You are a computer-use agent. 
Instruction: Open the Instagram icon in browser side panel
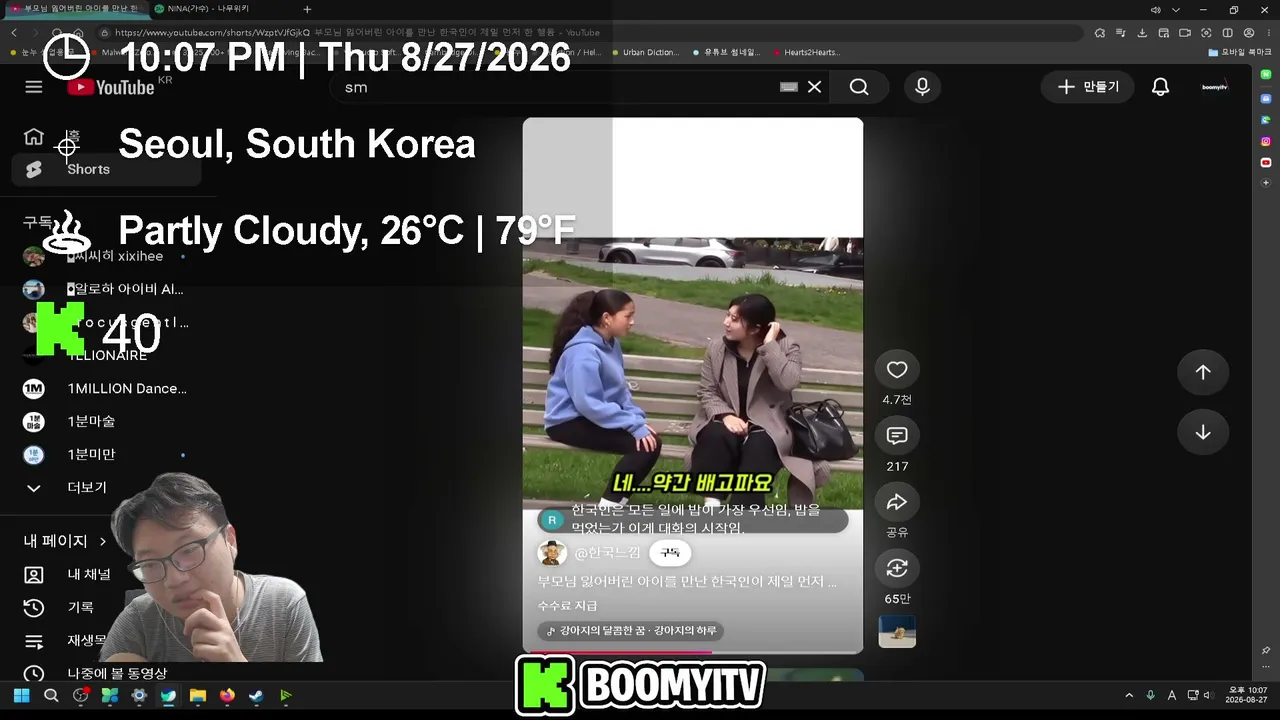click(1265, 141)
